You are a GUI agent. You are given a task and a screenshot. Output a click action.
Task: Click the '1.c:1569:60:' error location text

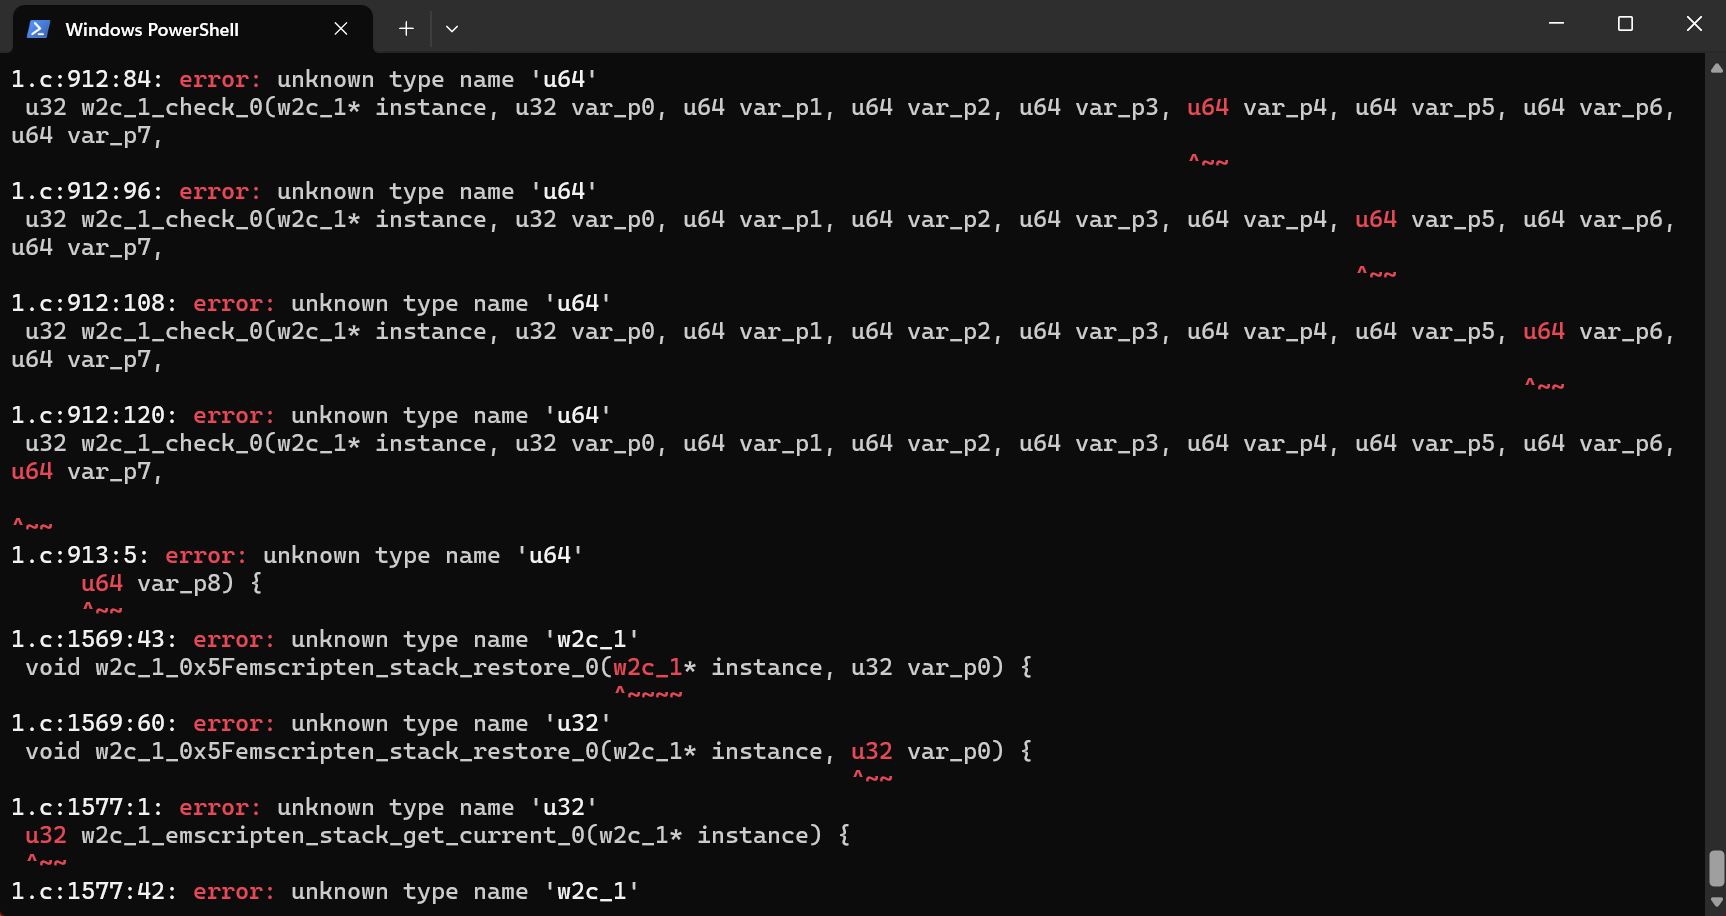pos(94,724)
